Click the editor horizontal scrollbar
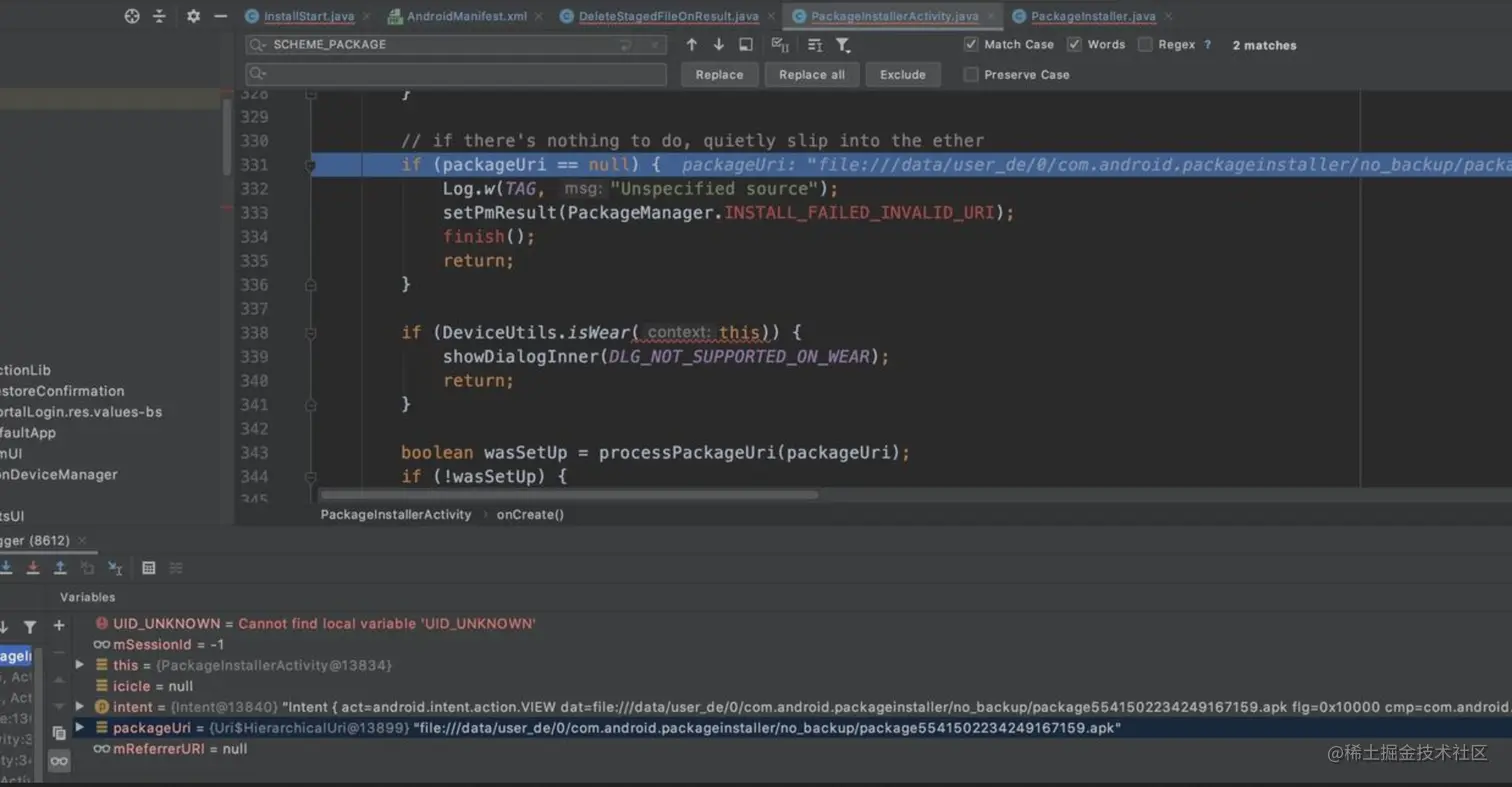Screen dimensions: 1512x787 569,494
